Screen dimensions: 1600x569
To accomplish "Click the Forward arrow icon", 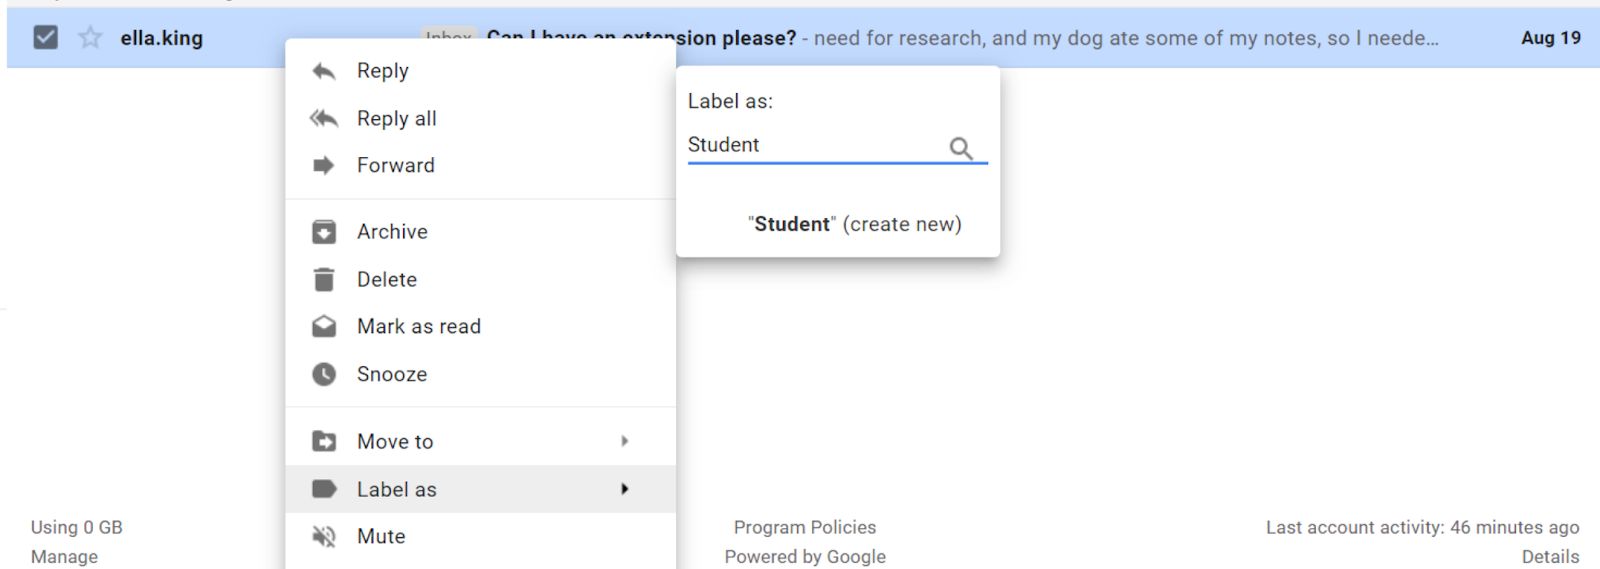I will (x=324, y=165).
